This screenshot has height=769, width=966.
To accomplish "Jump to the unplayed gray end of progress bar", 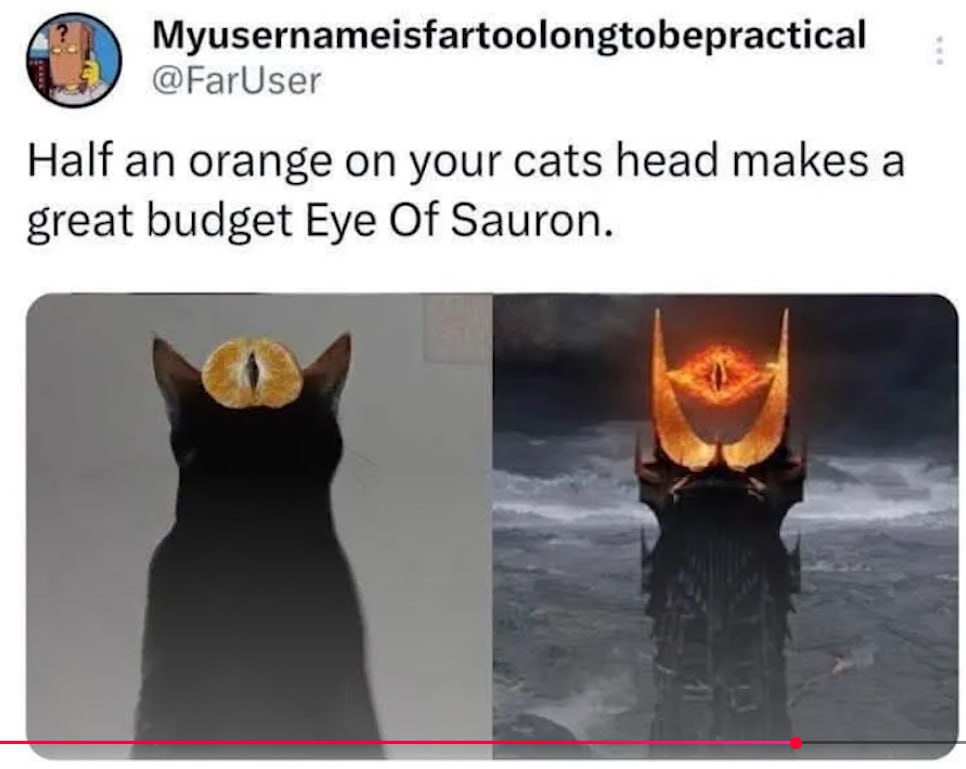I will 883,743.
